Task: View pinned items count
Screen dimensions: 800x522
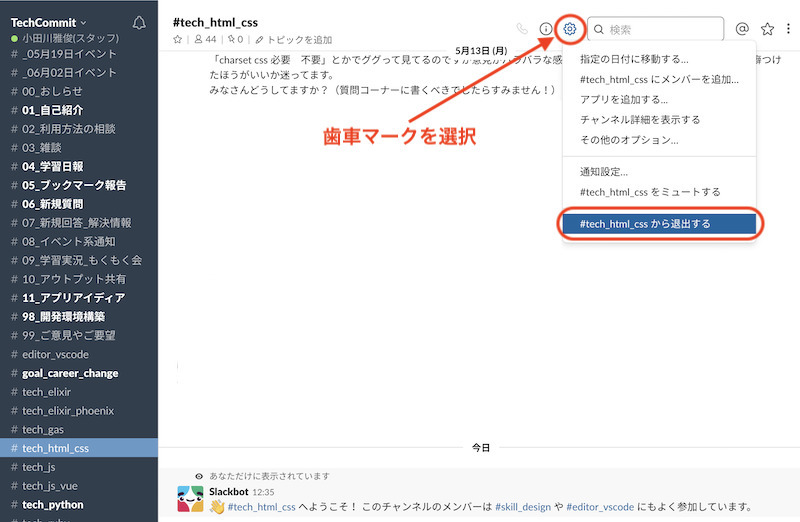Action: coord(235,39)
